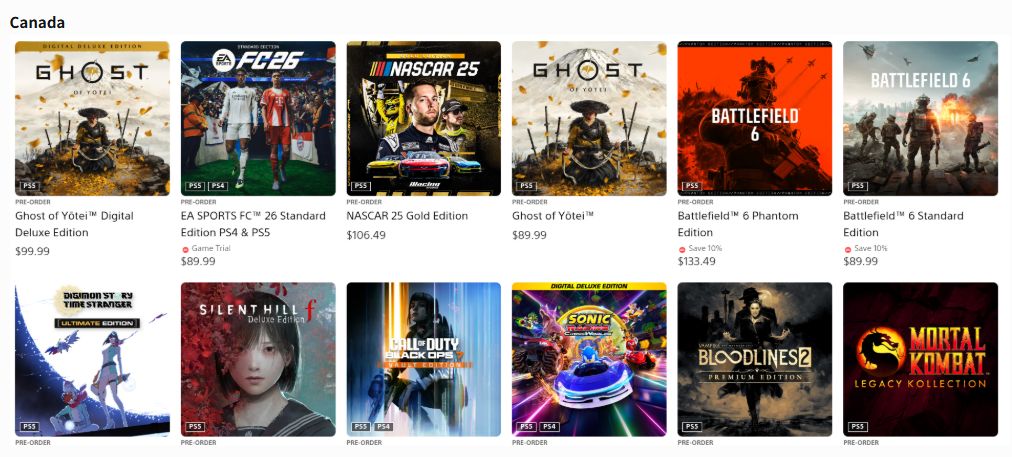Click the NASCAR 25 Gold Edition title link
Image resolution: width=1012 pixels, height=457 pixels.
point(407,216)
